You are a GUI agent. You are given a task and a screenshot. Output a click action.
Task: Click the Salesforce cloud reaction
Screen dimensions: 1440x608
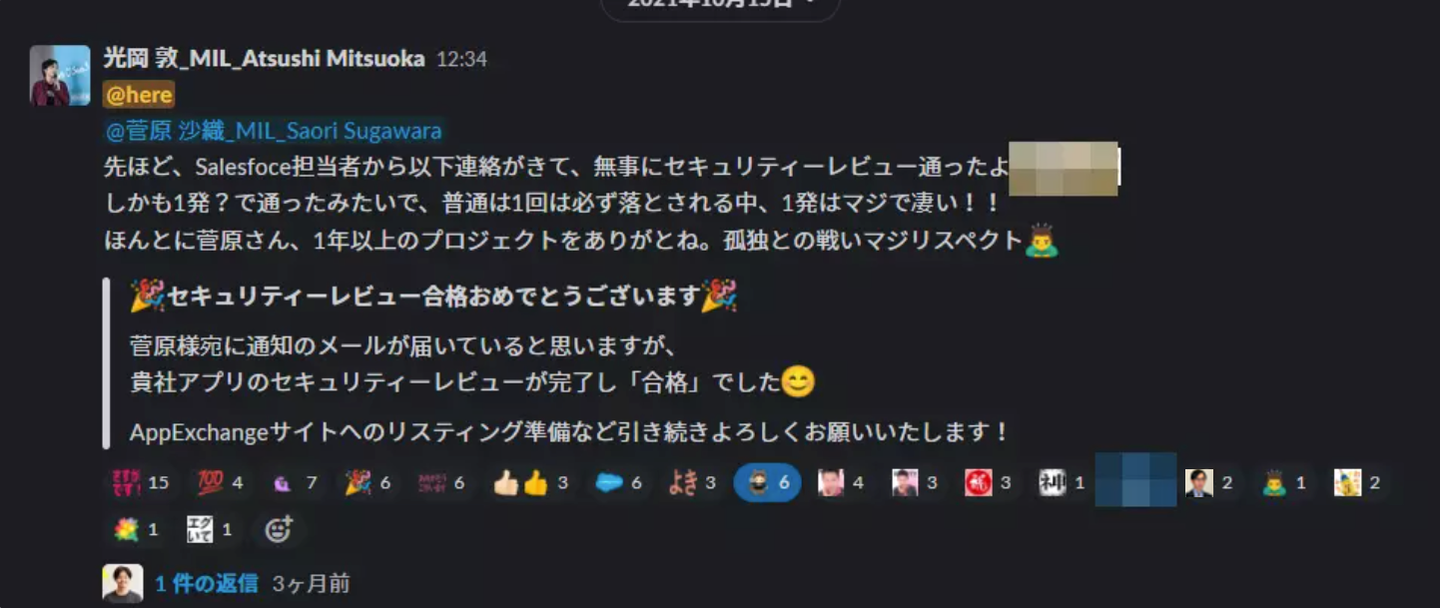[619, 483]
